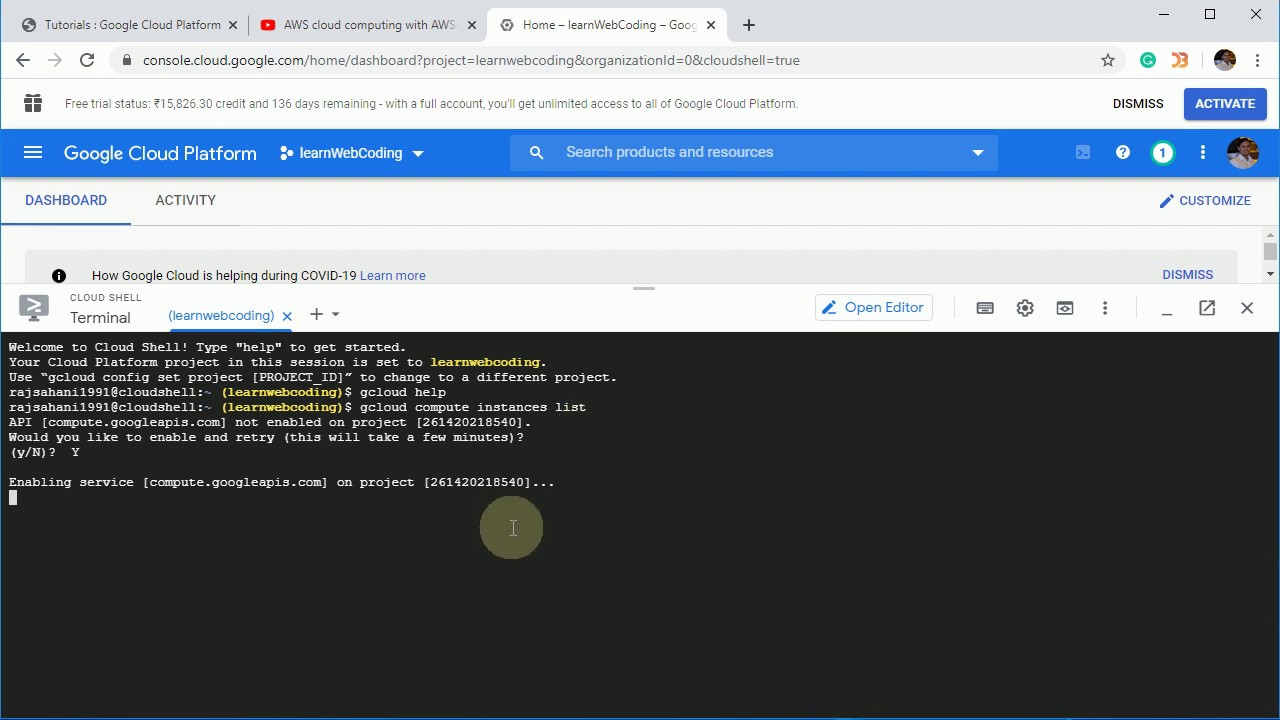Image resolution: width=1280 pixels, height=720 pixels.
Task: Click the 'gcloud compute instances list' command text
Action: click(473, 407)
